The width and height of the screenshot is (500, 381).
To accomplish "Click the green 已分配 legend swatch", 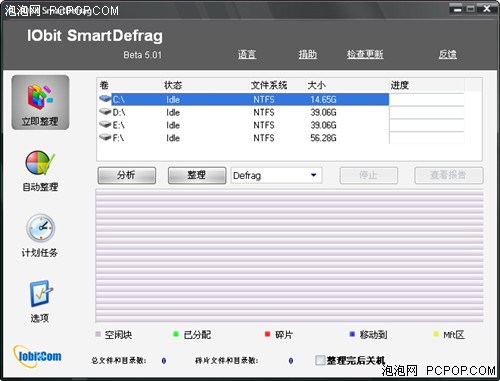I will (x=176, y=334).
